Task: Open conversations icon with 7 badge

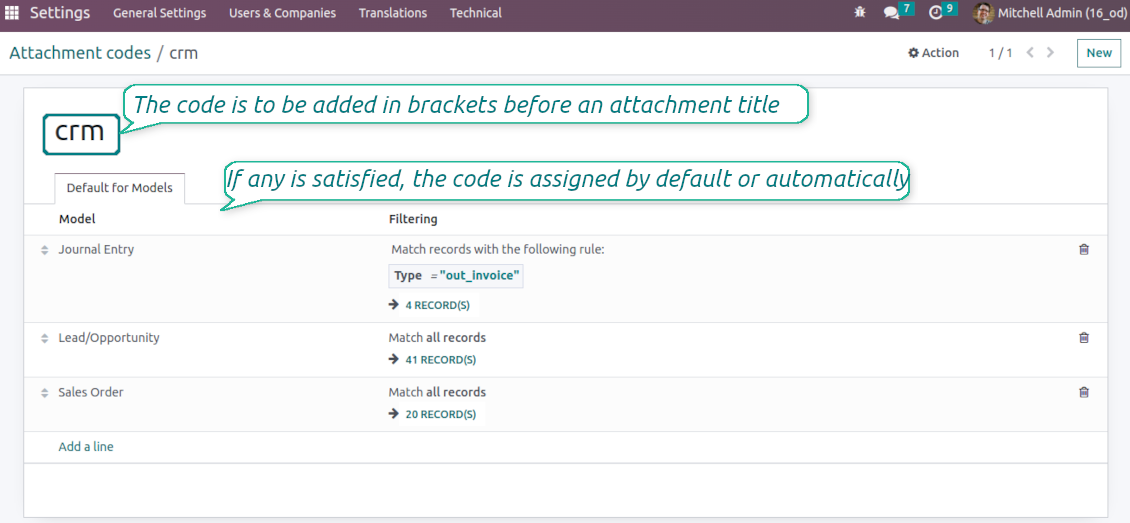Action: pyautogui.click(x=899, y=12)
